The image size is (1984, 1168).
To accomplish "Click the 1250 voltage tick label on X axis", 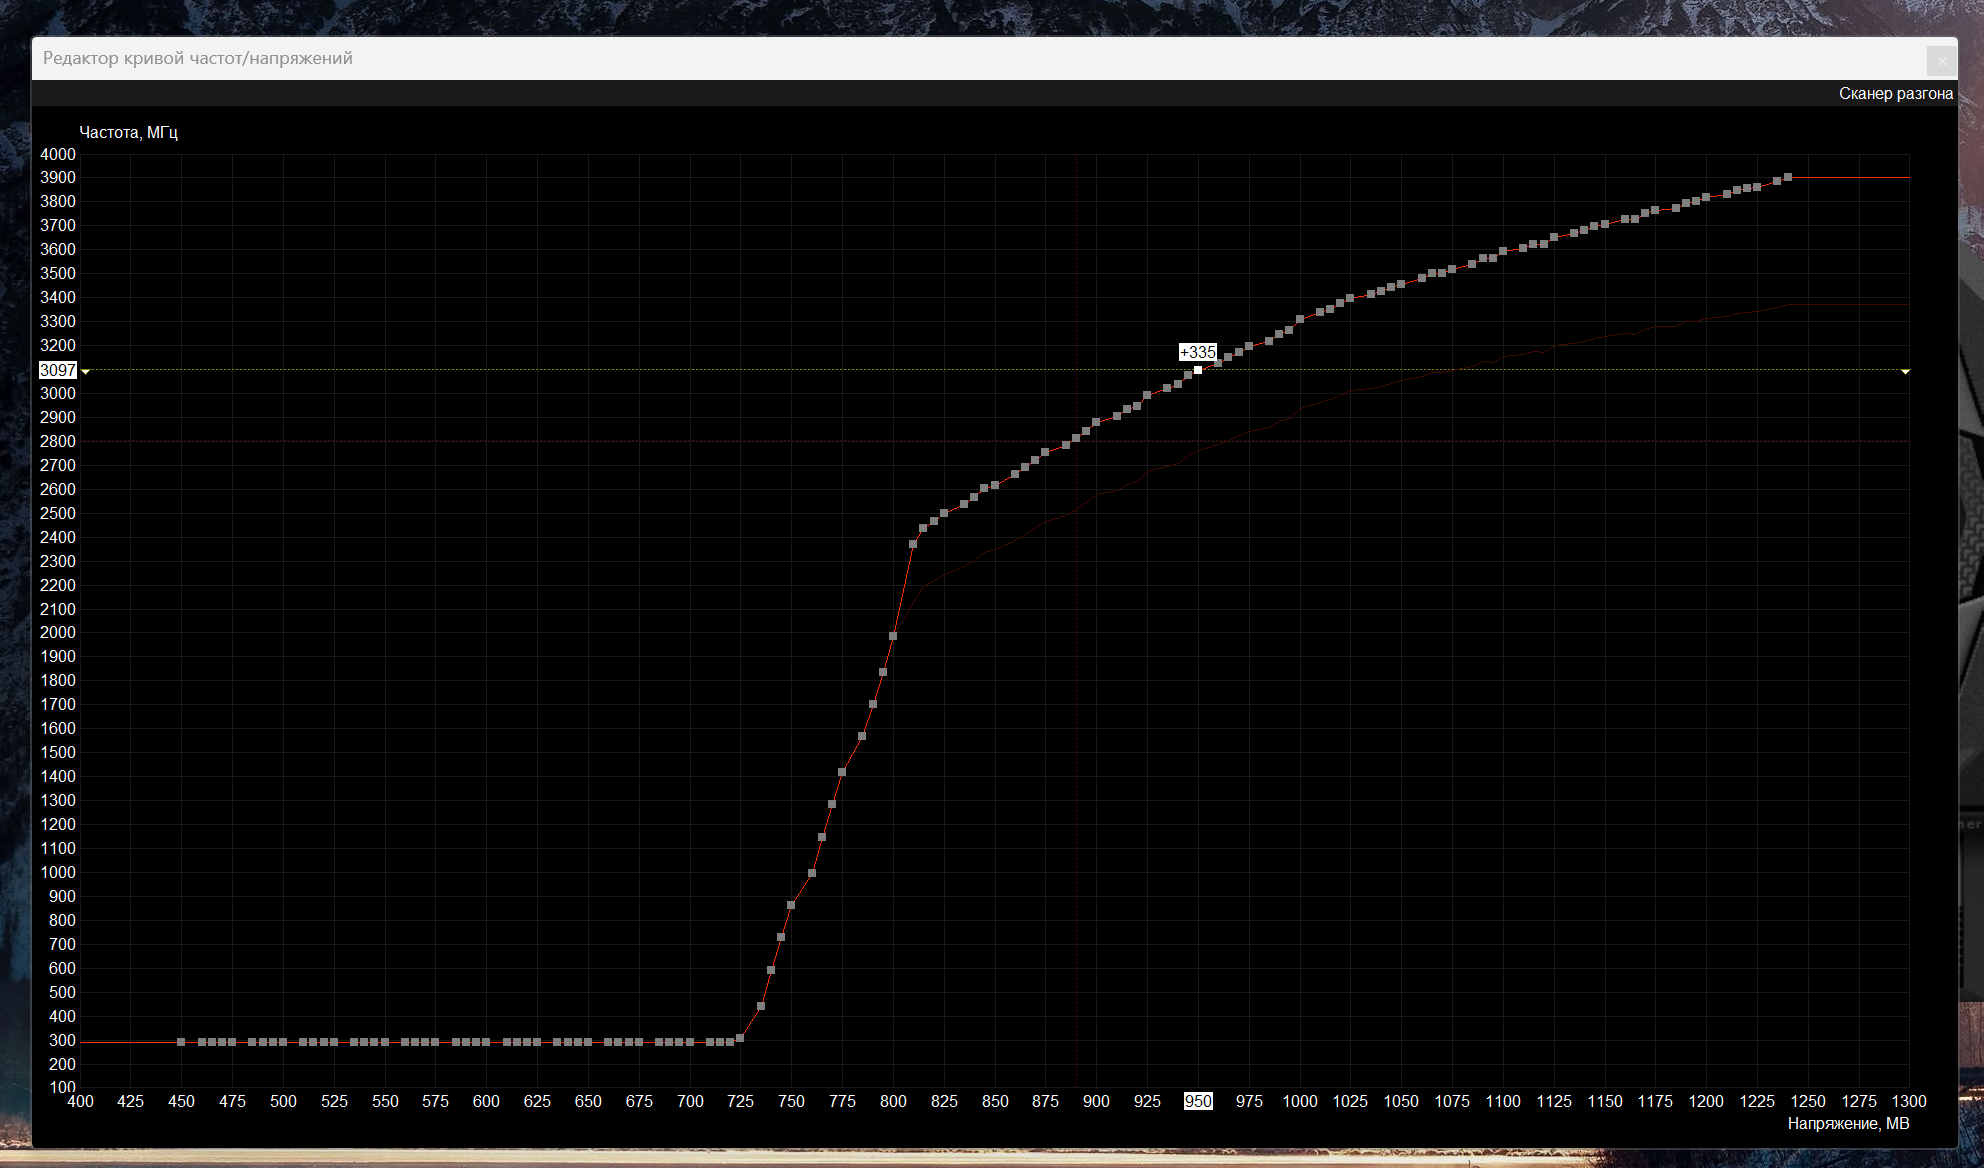I will click(1808, 1101).
